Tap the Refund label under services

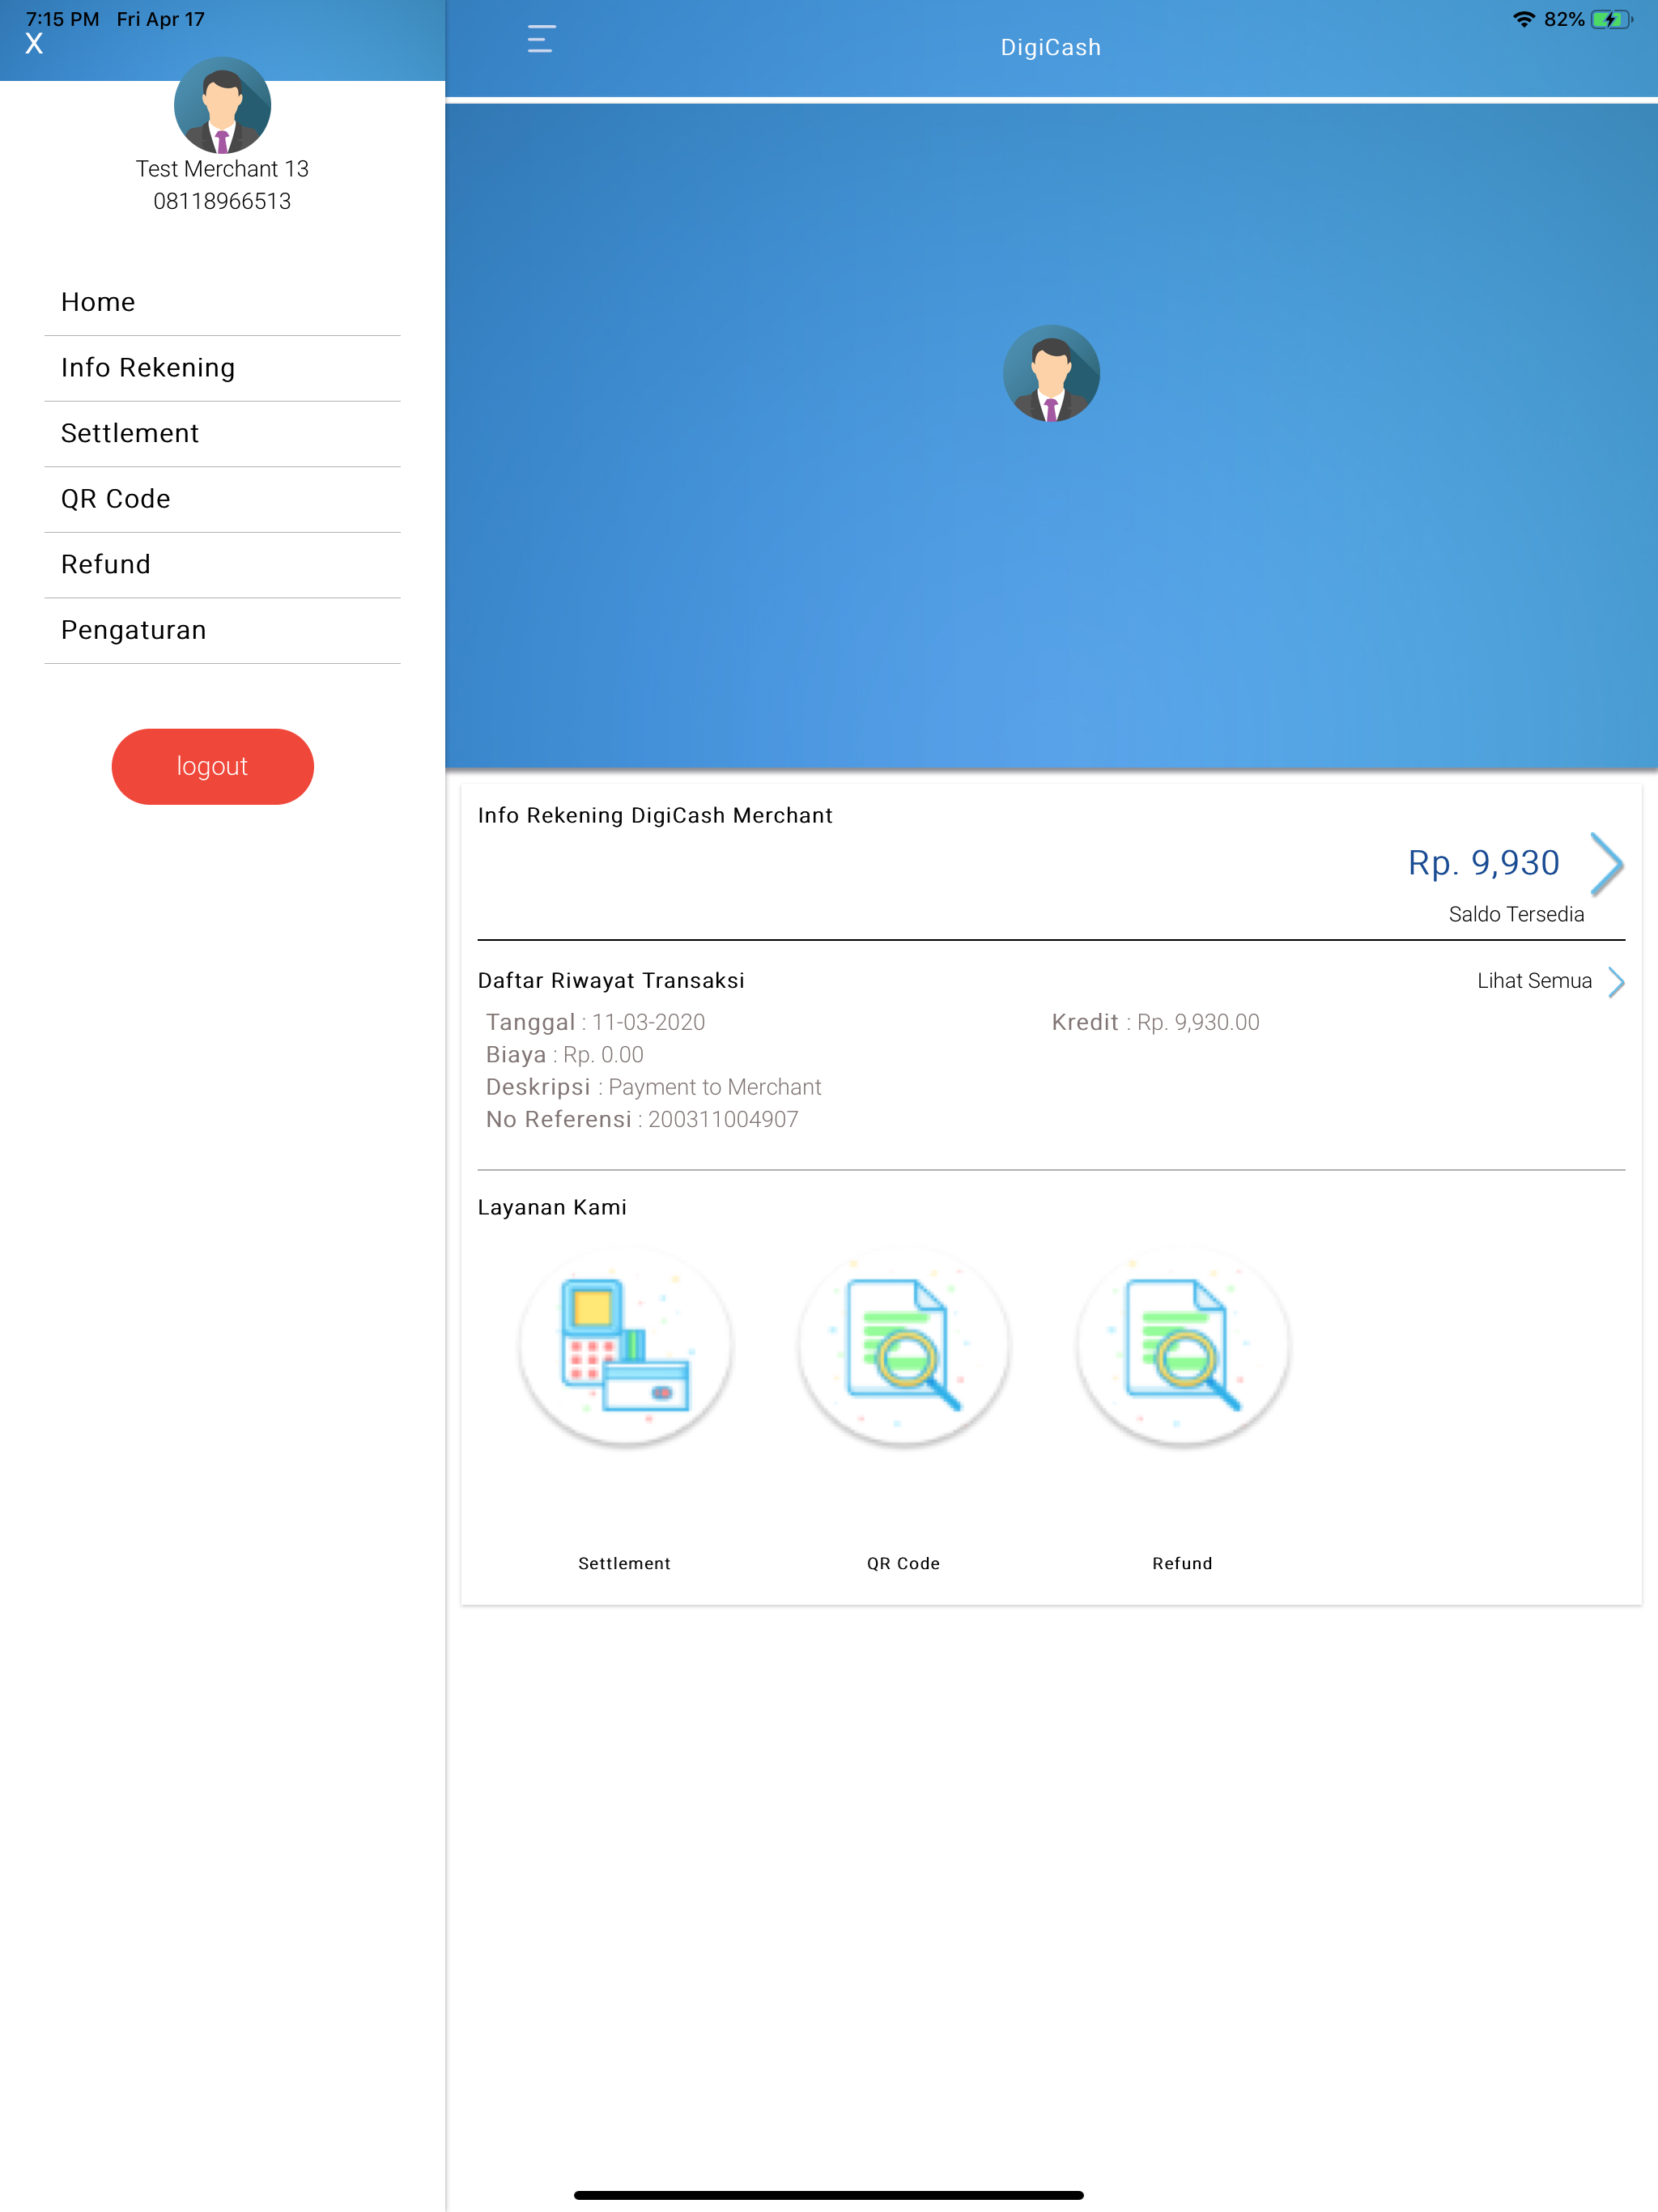coord(1182,1563)
